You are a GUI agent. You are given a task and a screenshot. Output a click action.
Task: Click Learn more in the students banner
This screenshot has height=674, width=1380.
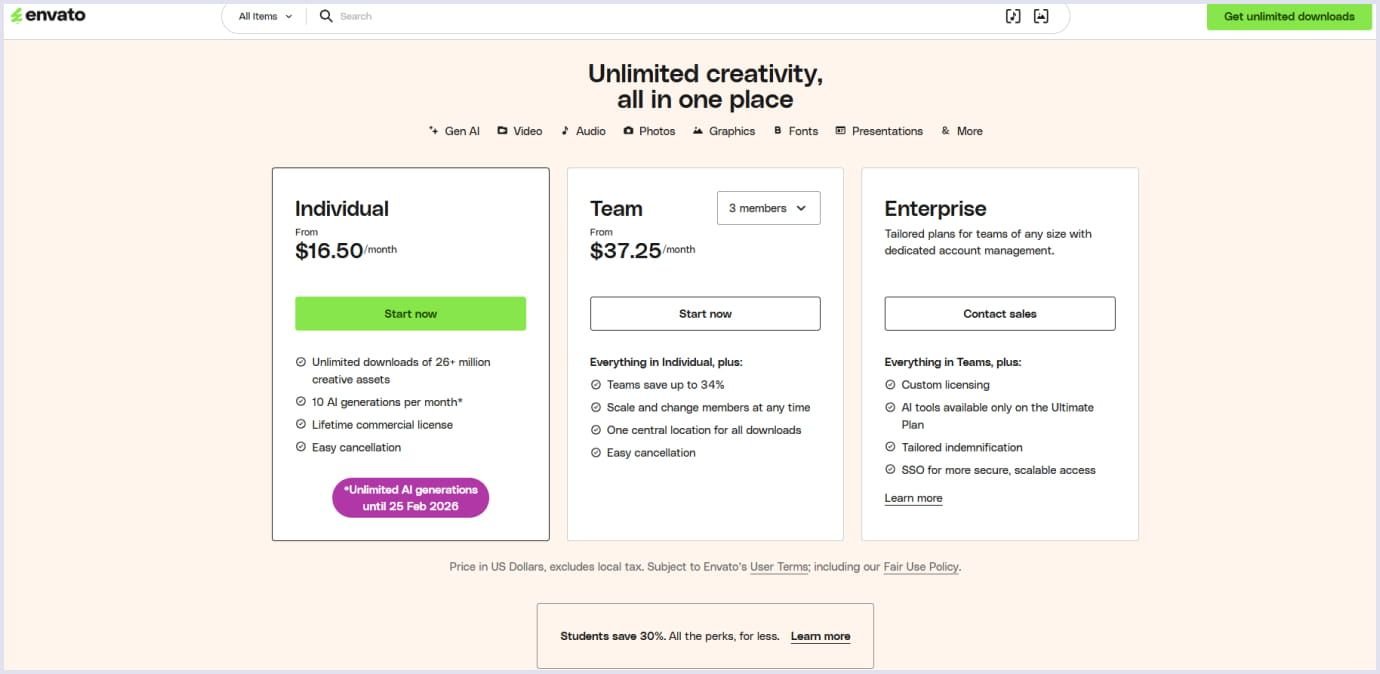point(820,635)
